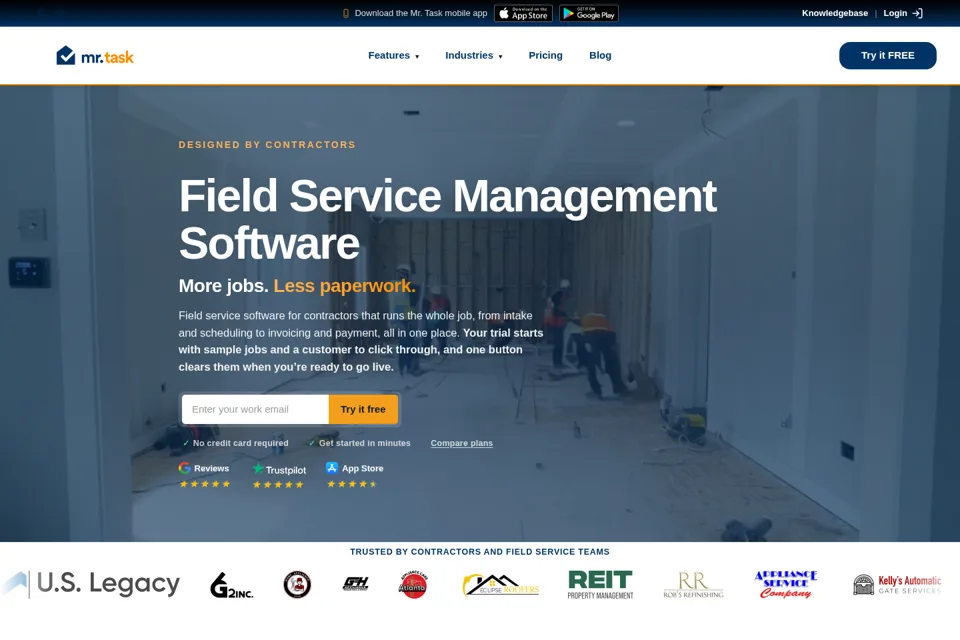Click the Trustpilot star rating
The height and width of the screenshot is (640, 960).
point(278,485)
